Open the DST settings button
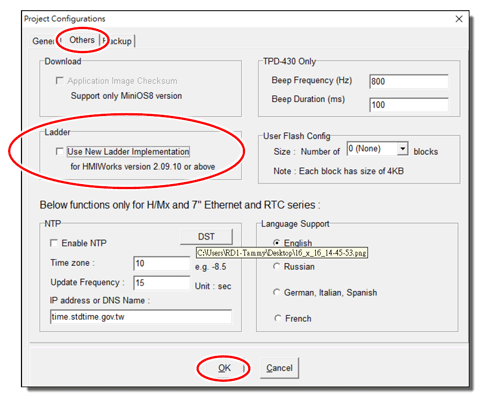 [x=206, y=237]
